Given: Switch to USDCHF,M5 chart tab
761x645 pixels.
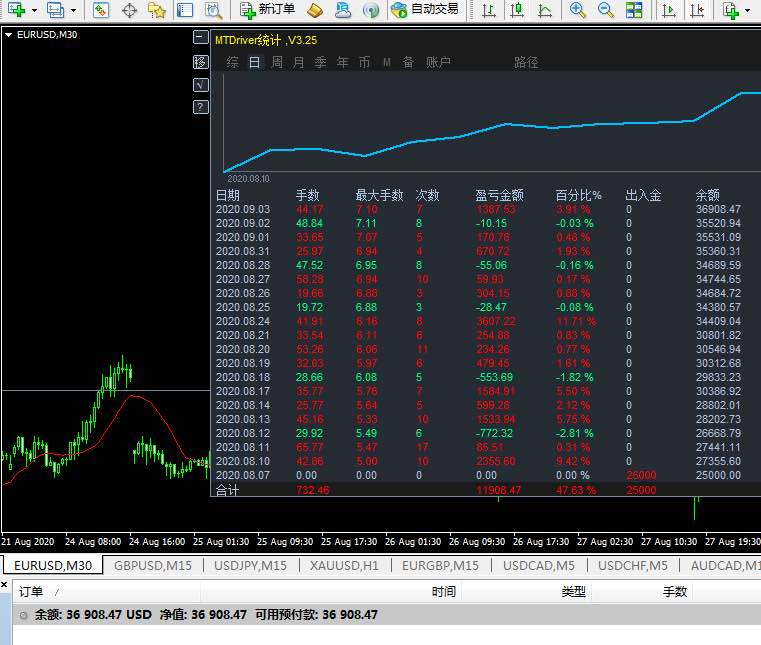Looking at the screenshot, I should pyautogui.click(x=633, y=565).
